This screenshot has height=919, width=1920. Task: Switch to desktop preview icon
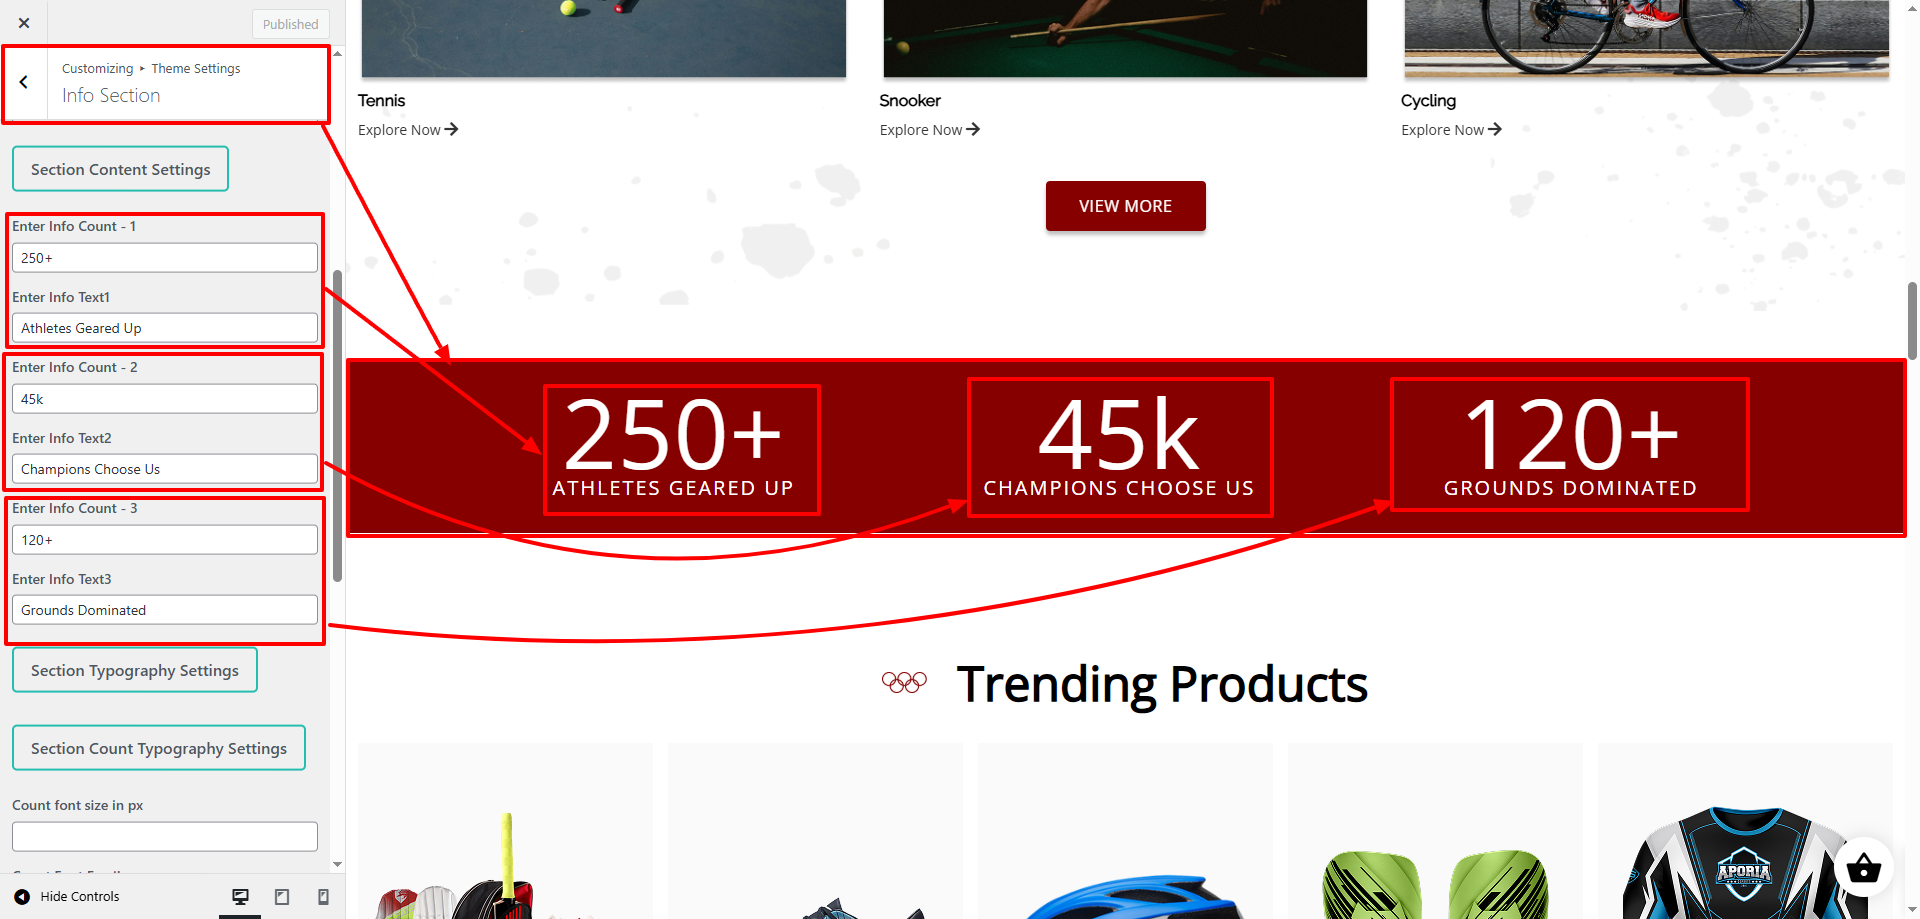(240, 897)
